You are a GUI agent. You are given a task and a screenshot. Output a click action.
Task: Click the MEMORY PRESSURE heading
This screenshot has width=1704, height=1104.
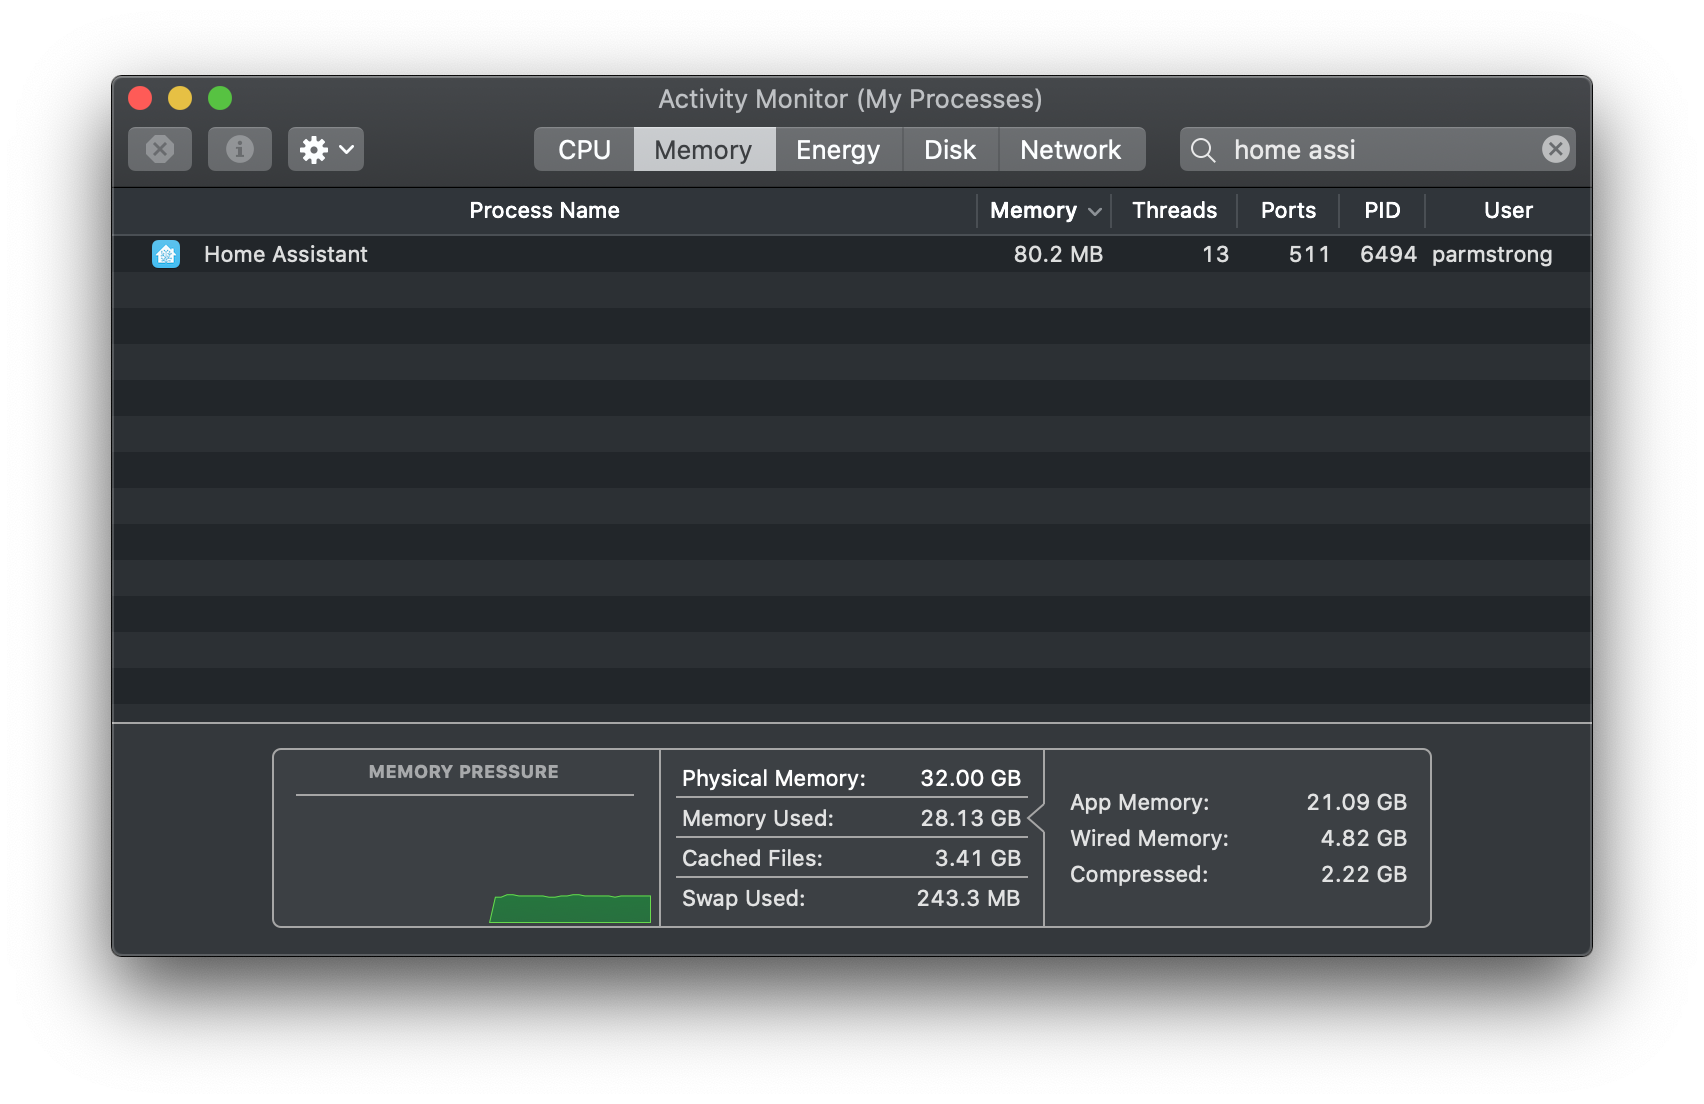point(464,772)
